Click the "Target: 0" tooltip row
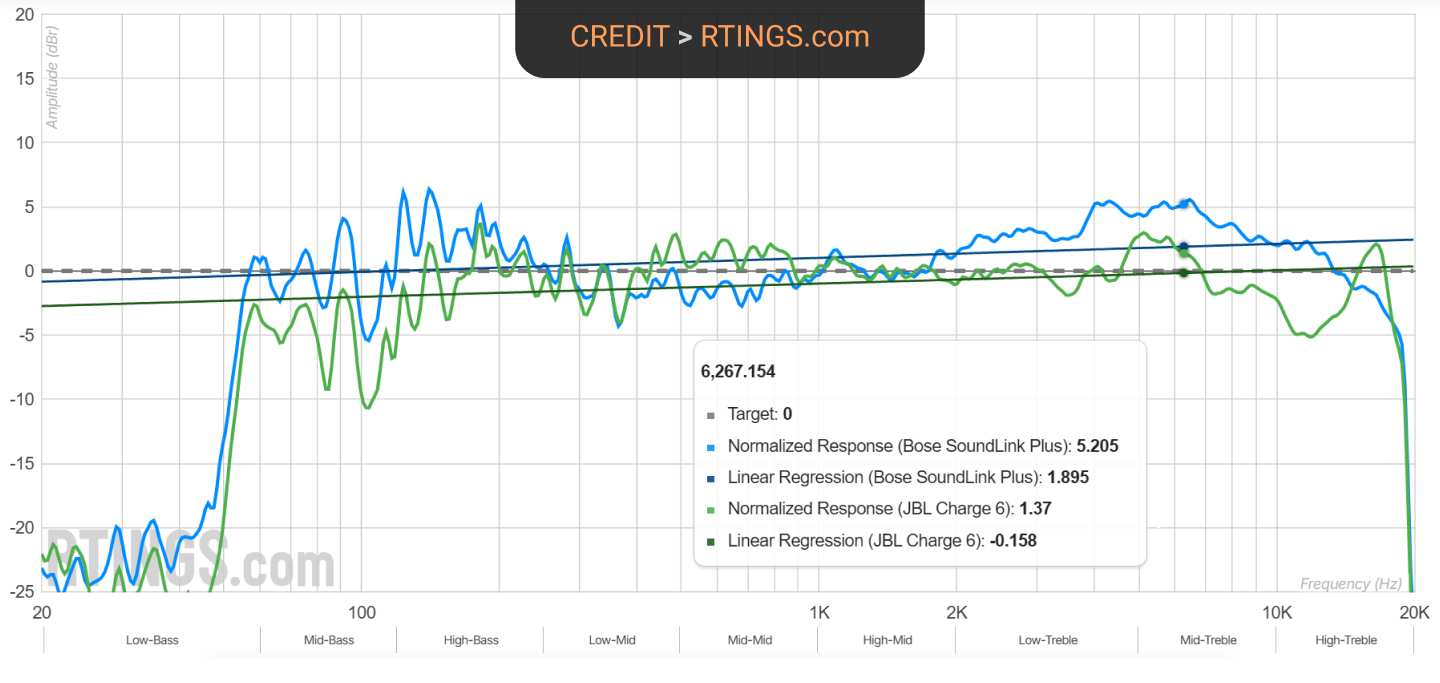 760,414
